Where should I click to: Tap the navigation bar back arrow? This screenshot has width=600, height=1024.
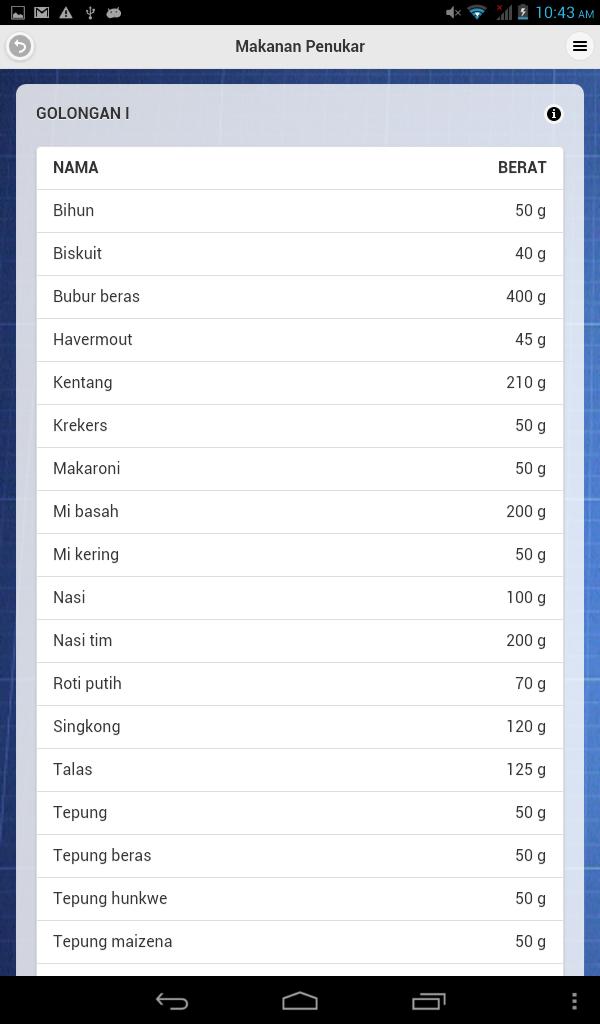coord(172,1000)
